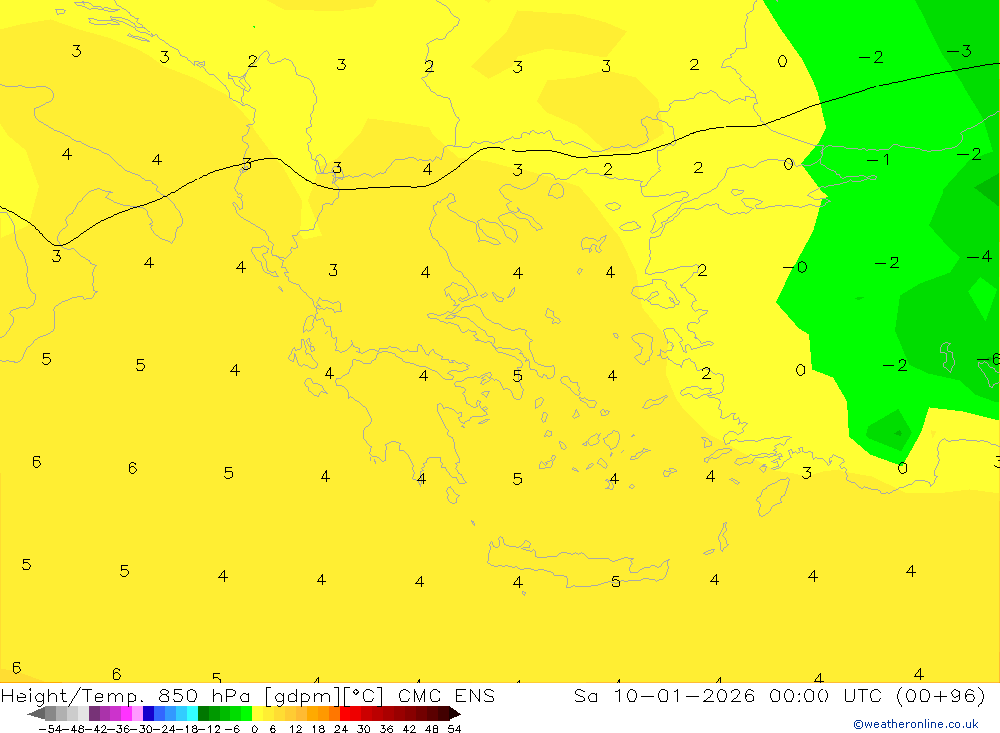Click the '00:00 UTC' time text
The height and width of the screenshot is (733, 1000).
825,695
